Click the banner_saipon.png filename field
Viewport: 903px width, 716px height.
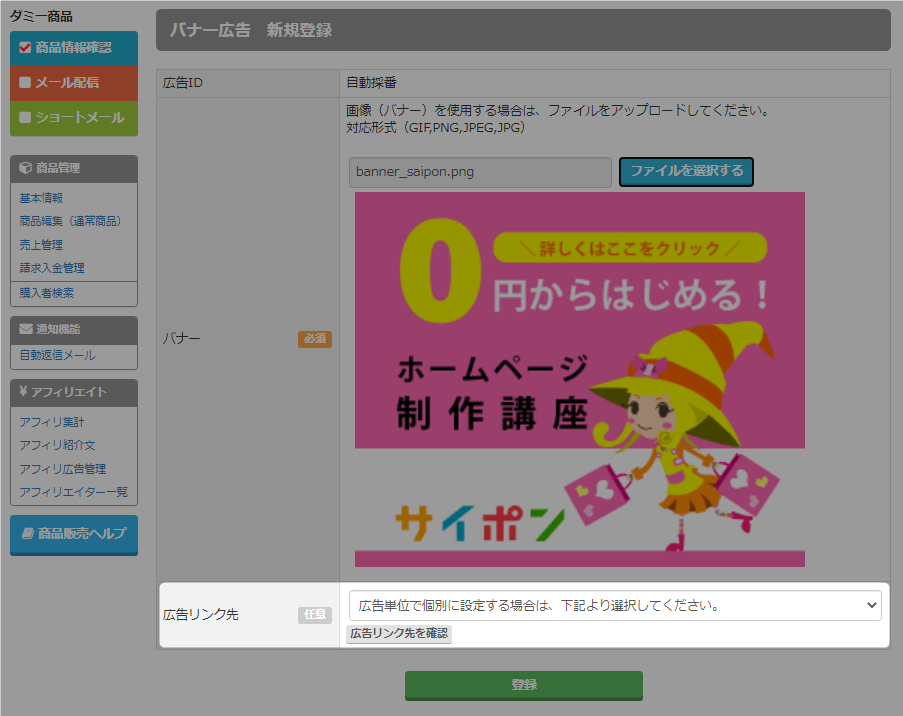pyautogui.click(x=480, y=171)
